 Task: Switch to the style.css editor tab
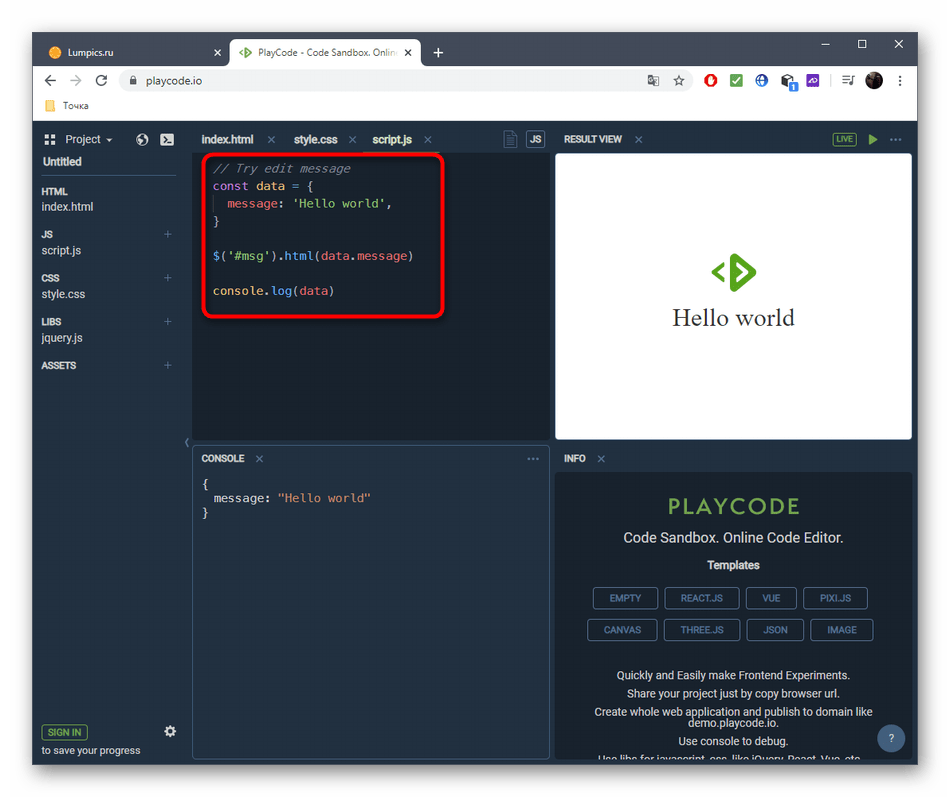(315, 140)
